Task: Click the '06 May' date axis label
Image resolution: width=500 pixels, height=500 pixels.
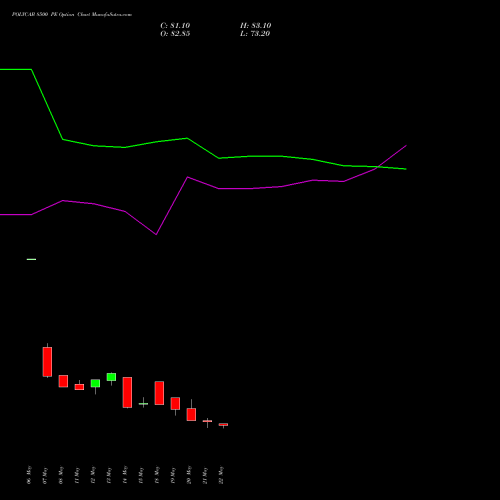Action: pyautogui.click(x=29, y=475)
